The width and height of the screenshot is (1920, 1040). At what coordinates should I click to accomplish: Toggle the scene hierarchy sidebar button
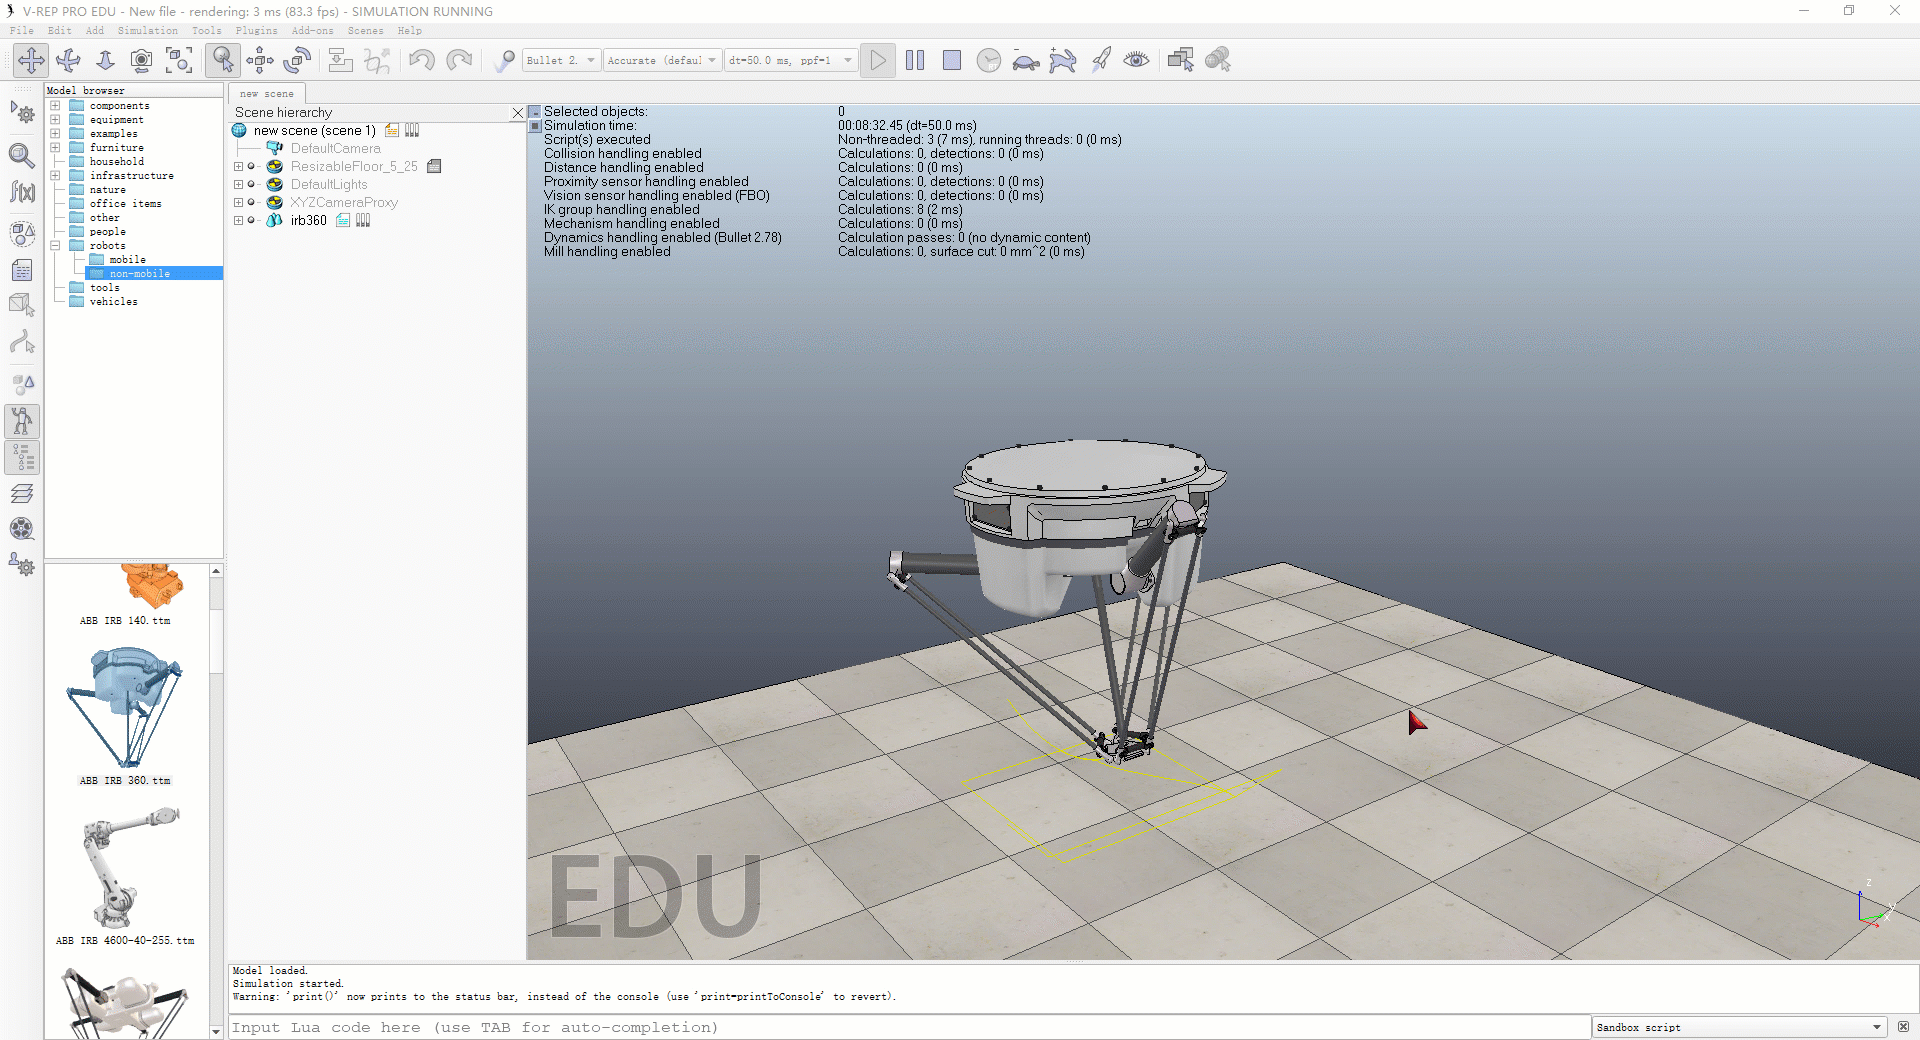[22, 458]
